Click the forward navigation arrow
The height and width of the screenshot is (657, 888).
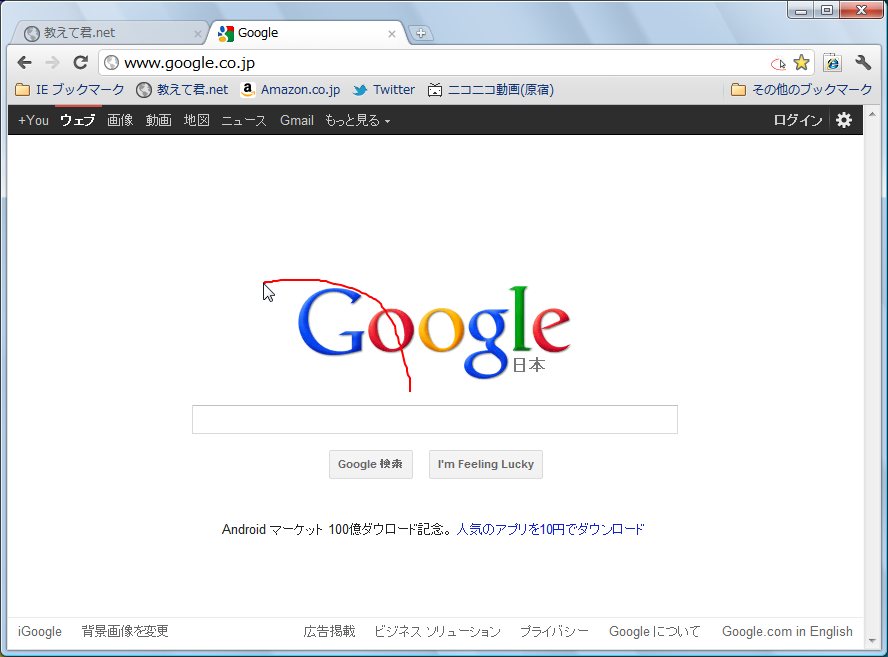tap(52, 62)
